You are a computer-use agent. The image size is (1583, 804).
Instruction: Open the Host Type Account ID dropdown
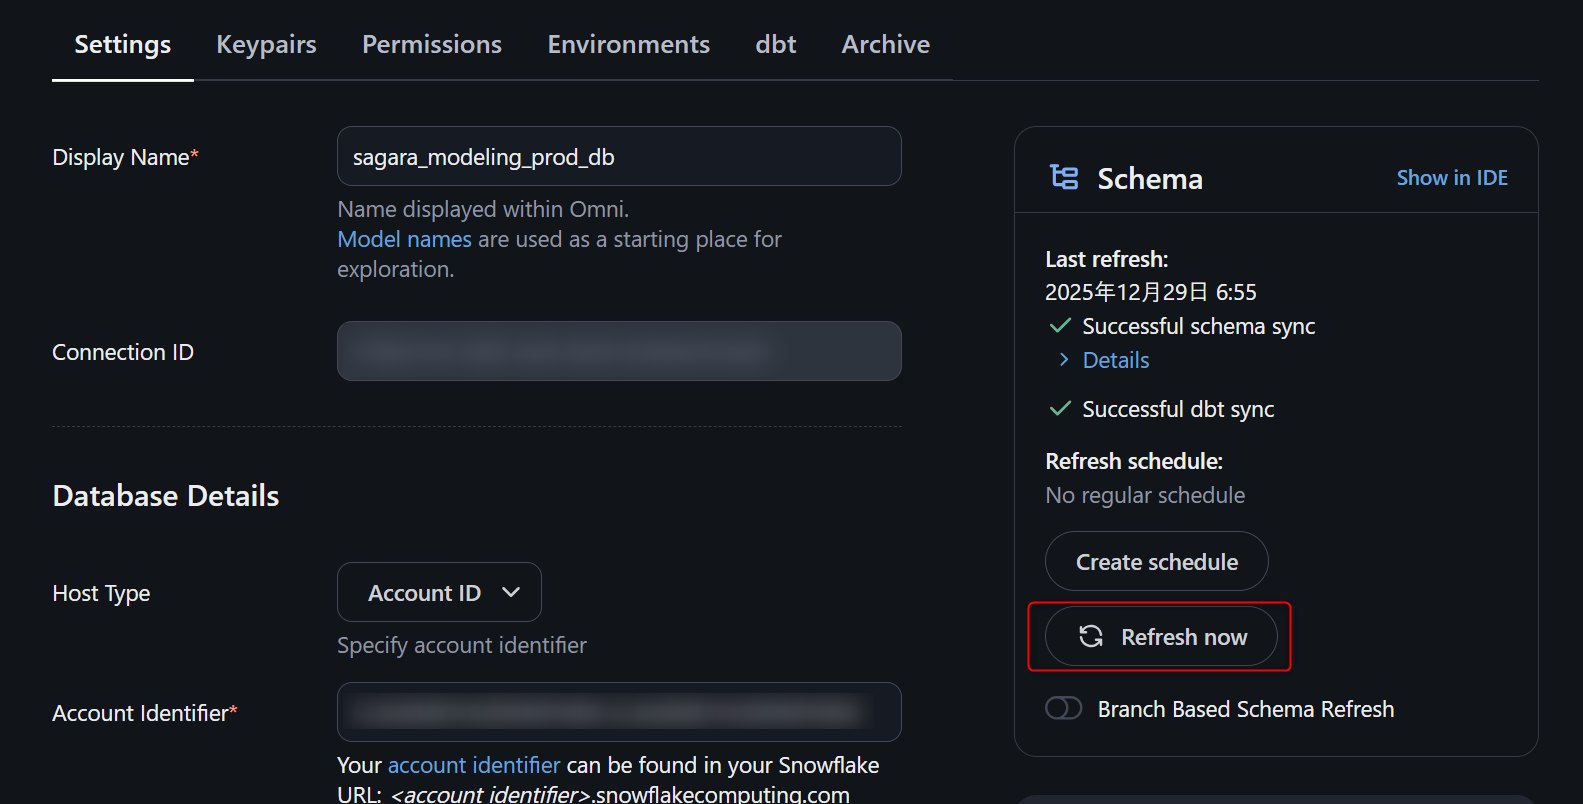(x=439, y=593)
